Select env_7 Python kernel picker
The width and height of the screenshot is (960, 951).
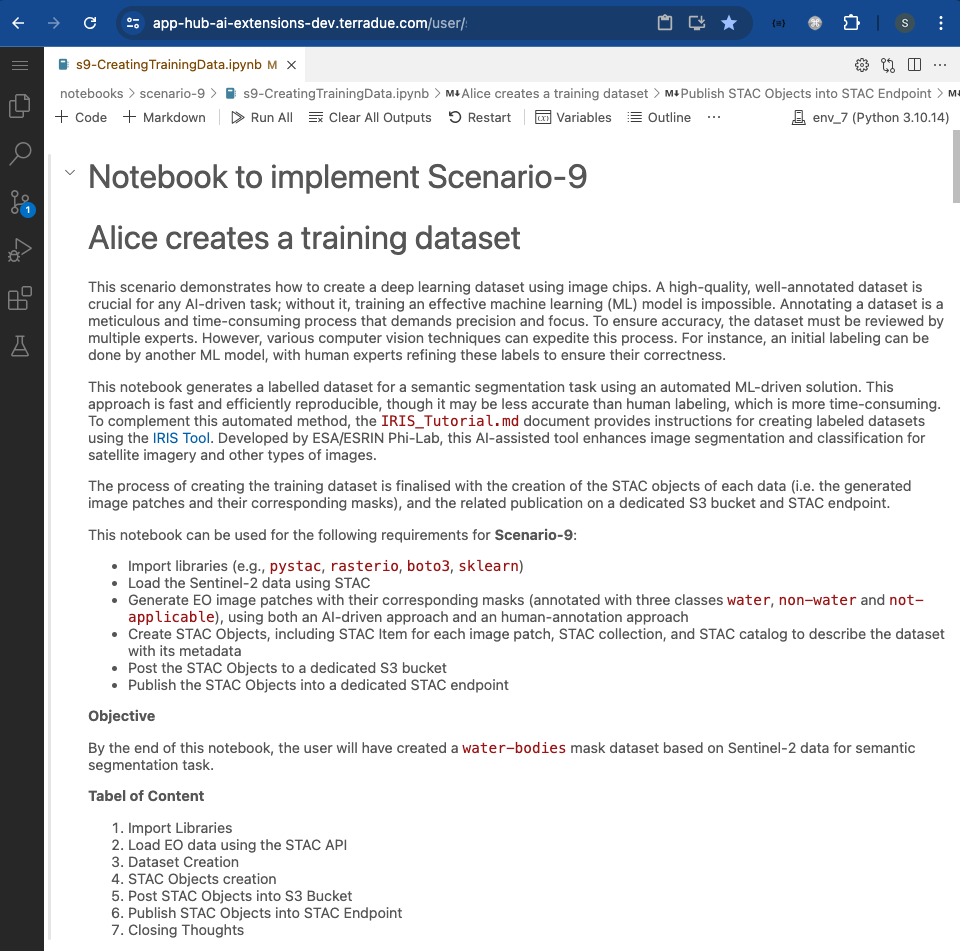[x=869, y=117]
